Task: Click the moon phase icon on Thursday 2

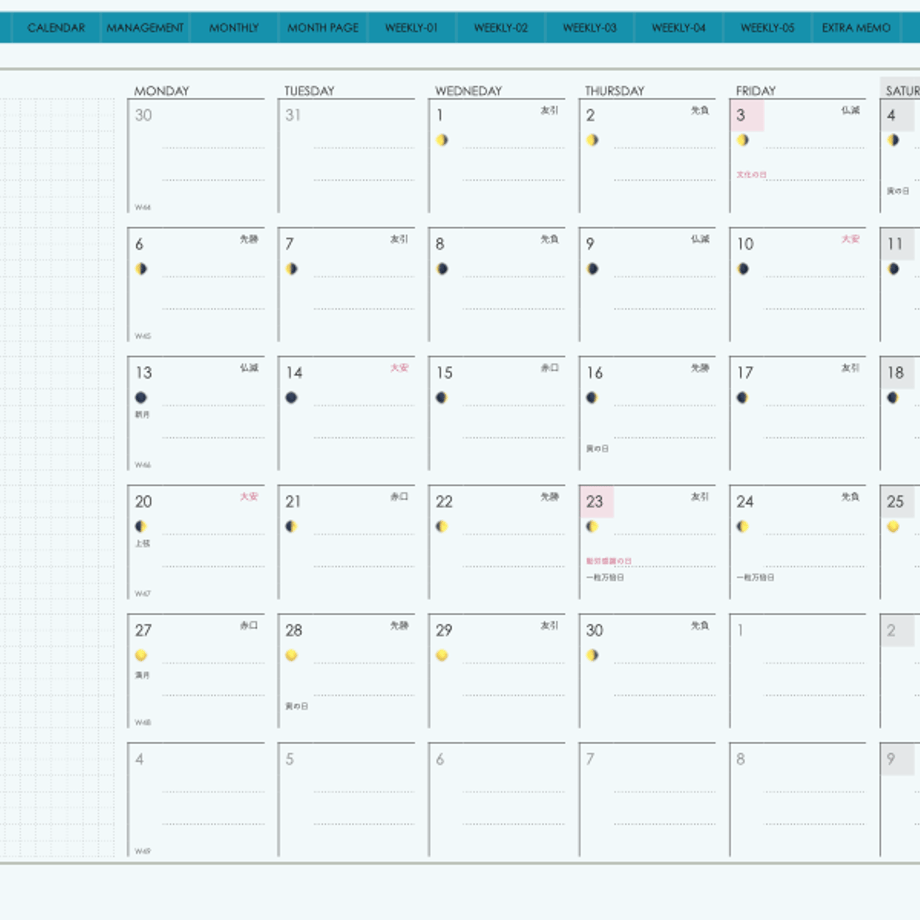Action: (592, 140)
